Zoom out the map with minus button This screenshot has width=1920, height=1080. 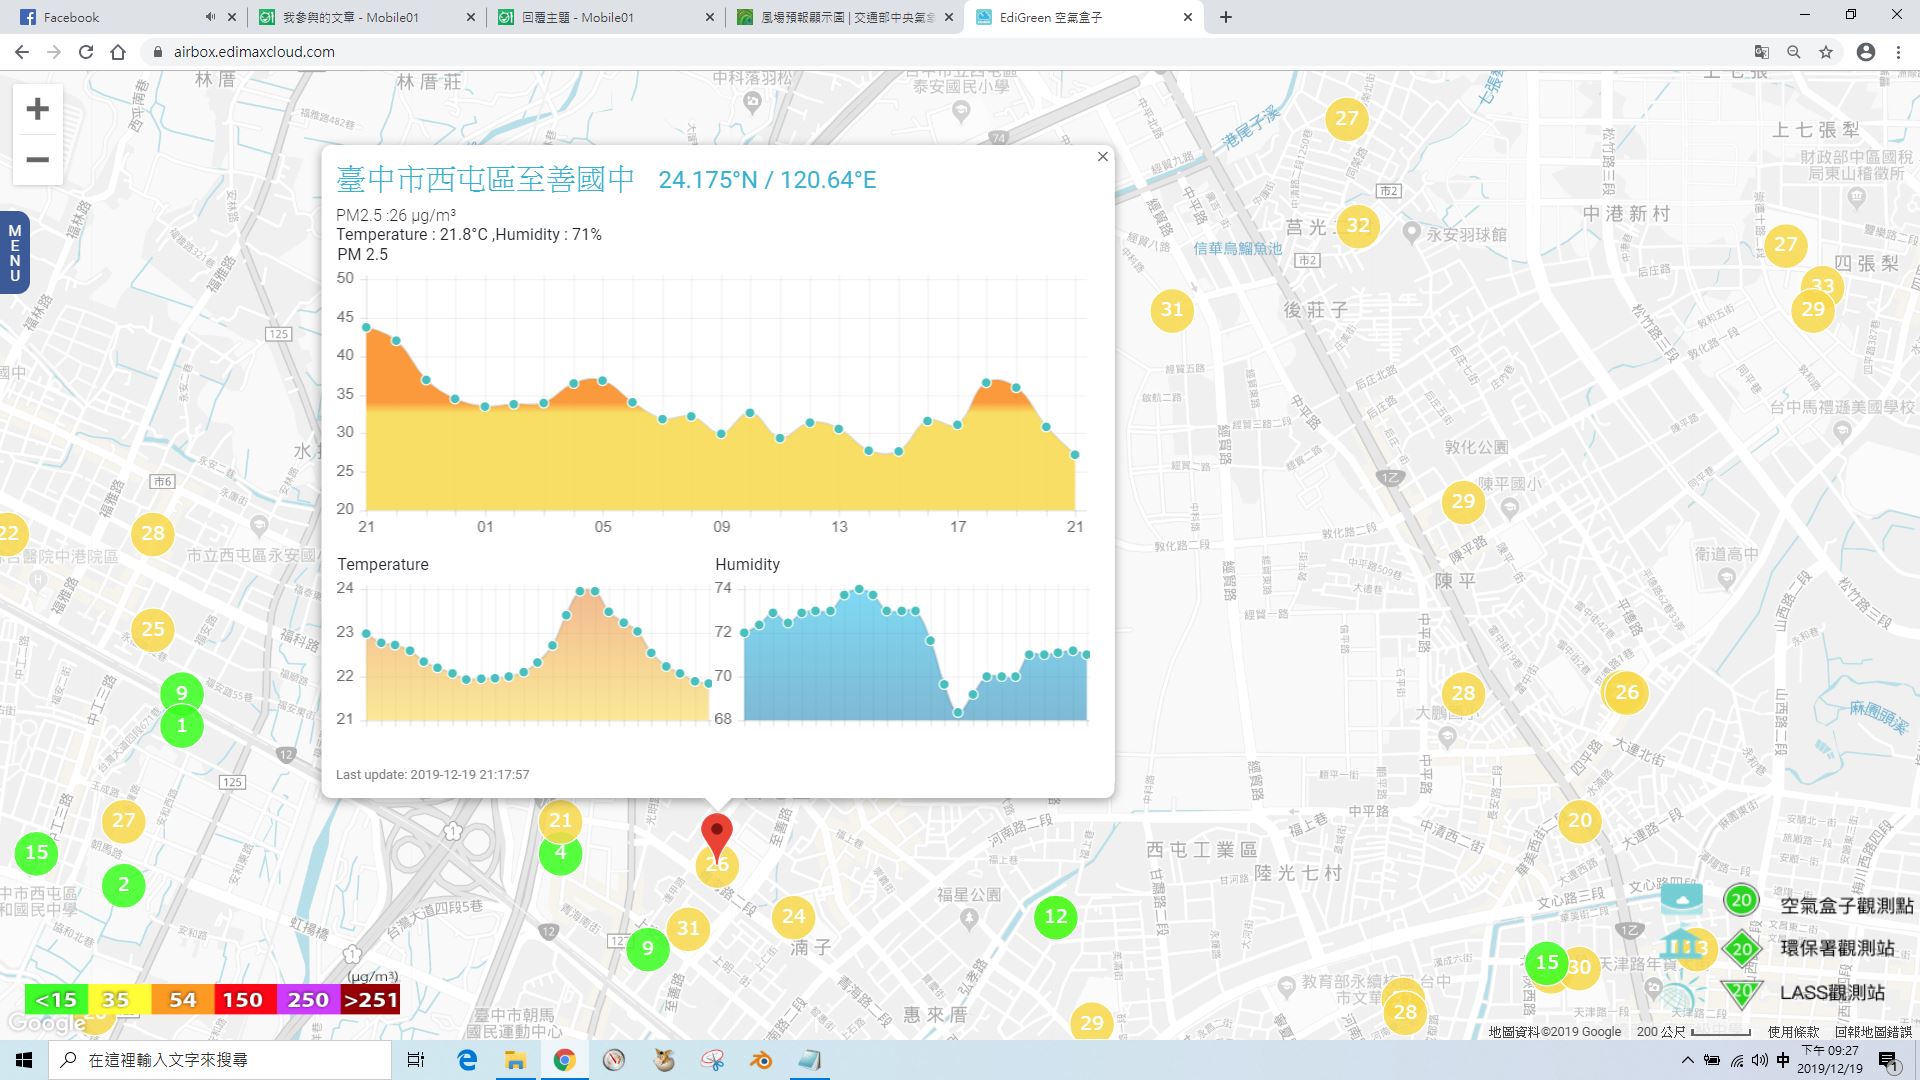point(37,160)
